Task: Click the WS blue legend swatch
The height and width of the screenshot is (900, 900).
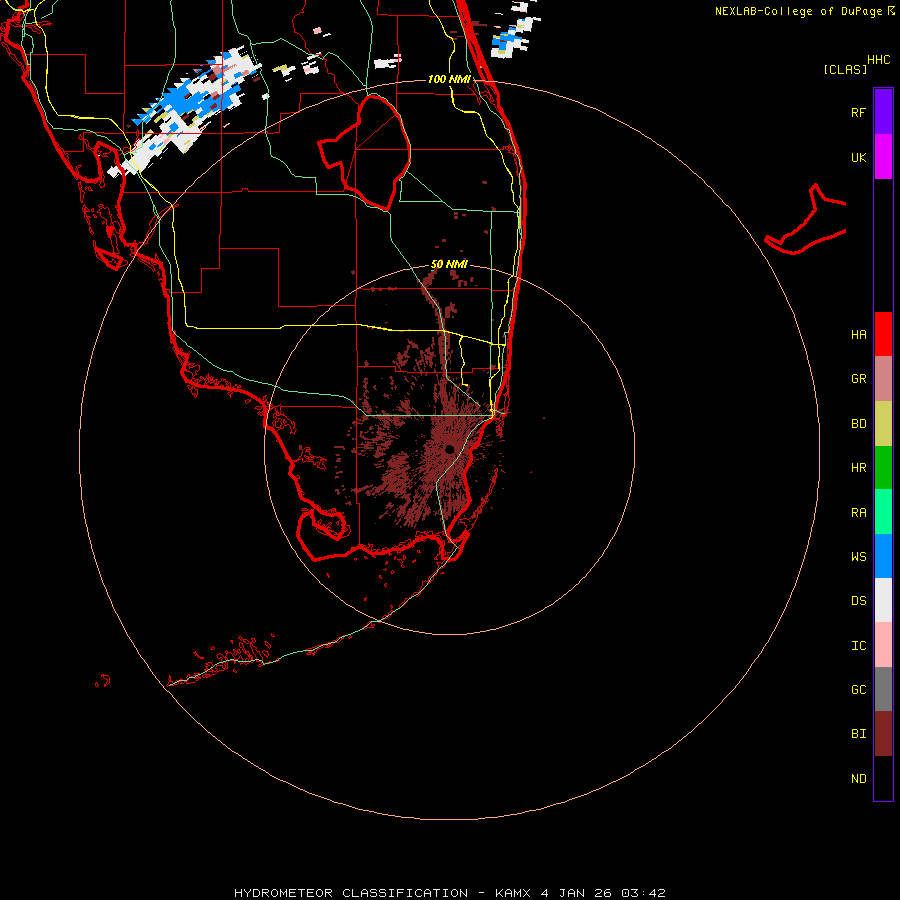Action: coord(883,556)
